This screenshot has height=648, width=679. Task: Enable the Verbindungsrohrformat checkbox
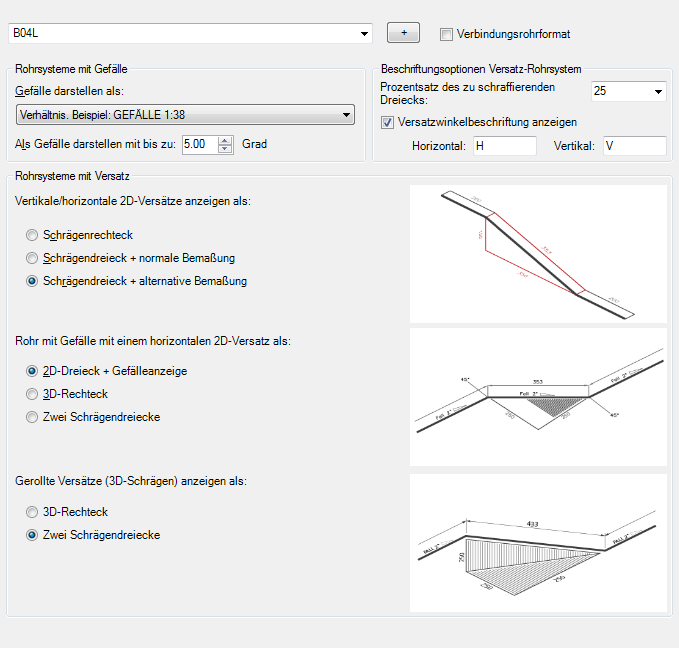(x=446, y=34)
